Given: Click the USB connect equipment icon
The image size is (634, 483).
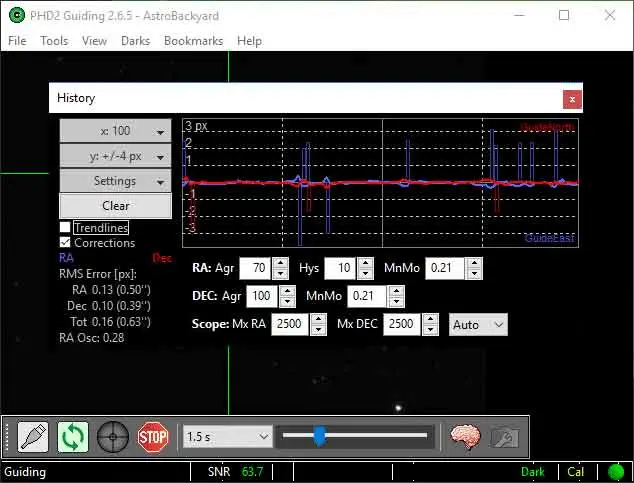Looking at the screenshot, I should (33, 437).
